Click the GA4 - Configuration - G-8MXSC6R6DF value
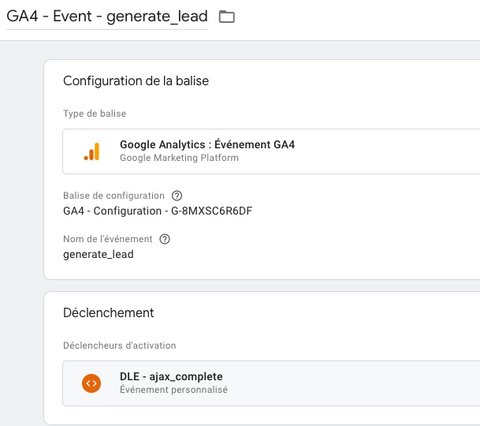The height and width of the screenshot is (426, 480). [x=158, y=211]
